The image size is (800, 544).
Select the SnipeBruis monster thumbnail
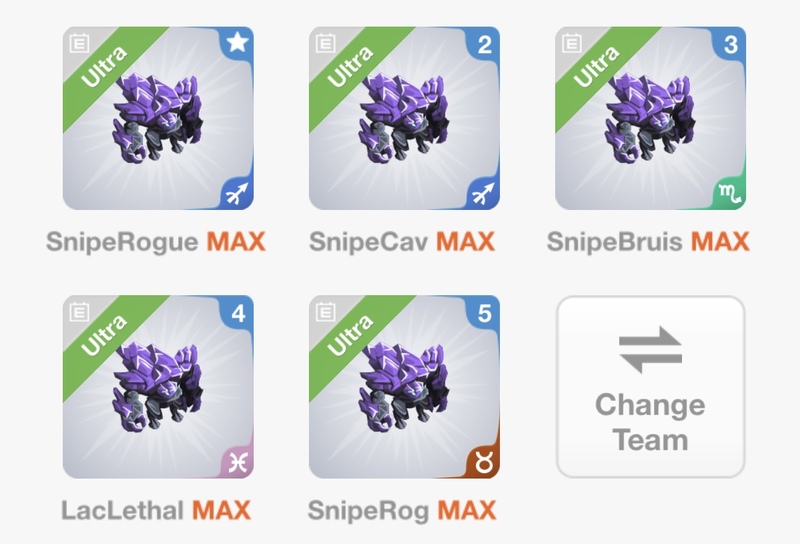coord(651,118)
